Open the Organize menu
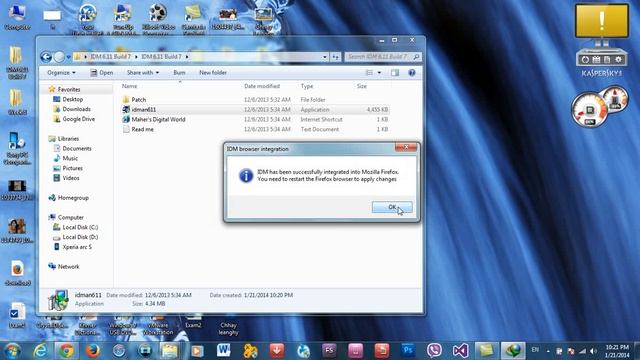 click(61, 73)
